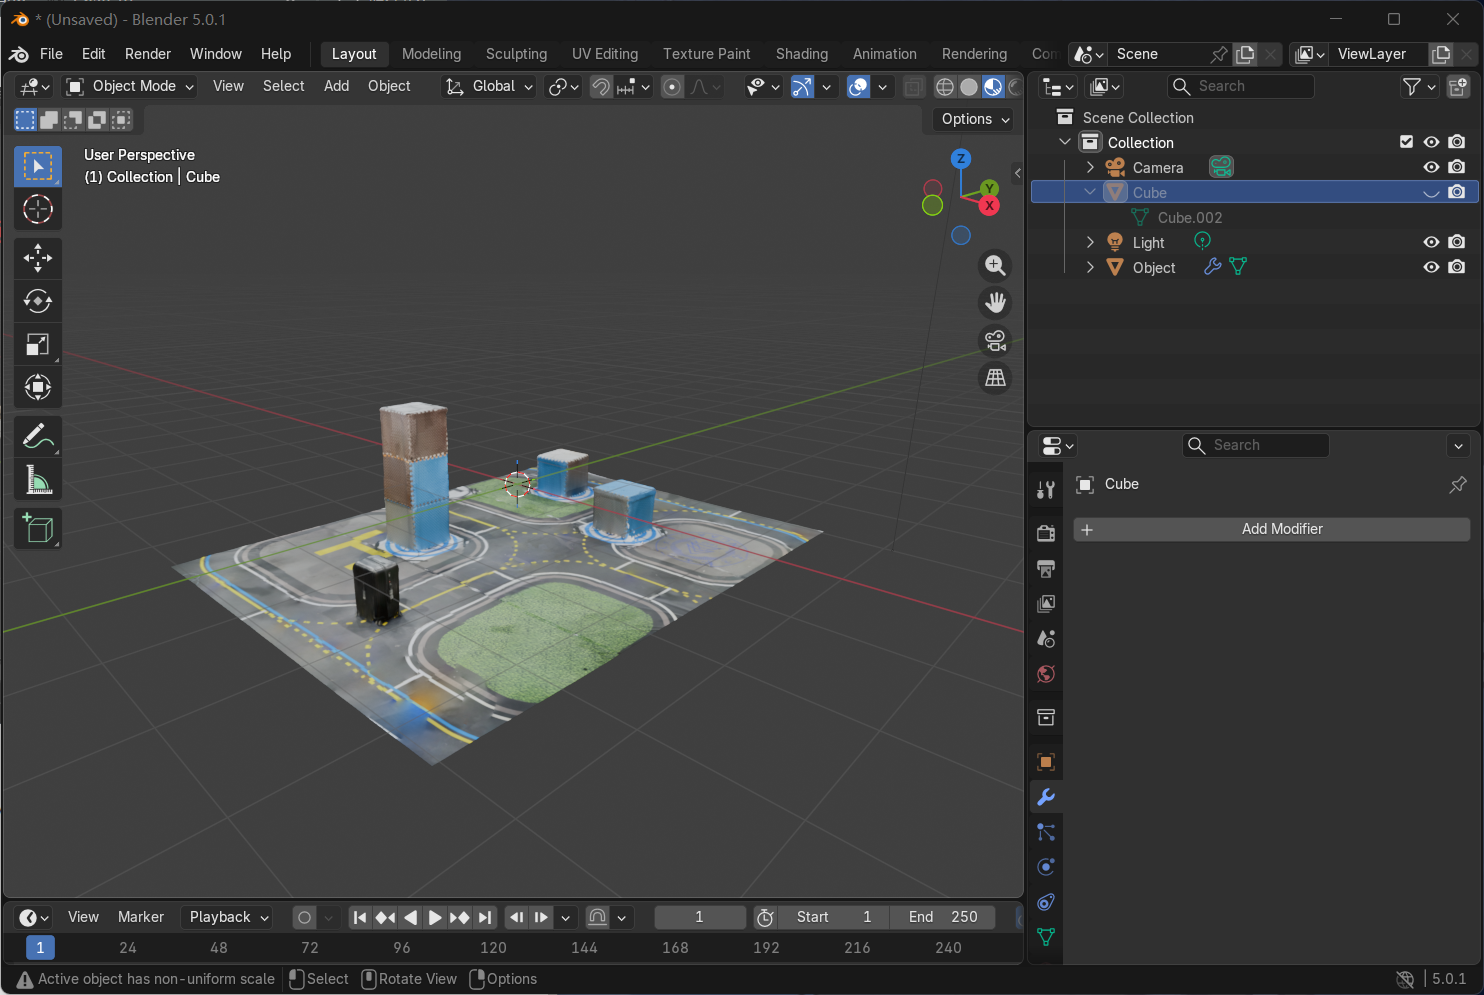The height and width of the screenshot is (995, 1484).
Task: Click the End frame field
Action: click(x=942, y=917)
